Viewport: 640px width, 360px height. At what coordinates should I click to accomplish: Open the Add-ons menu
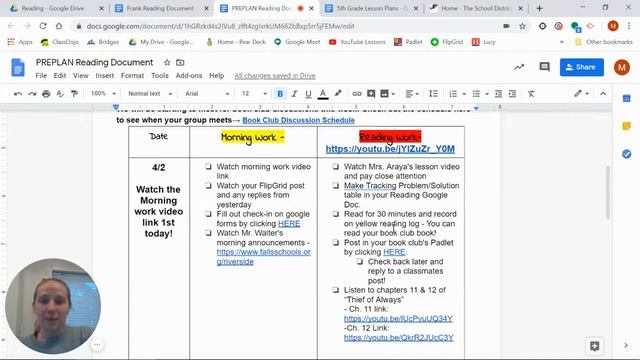click(x=189, y=76)
